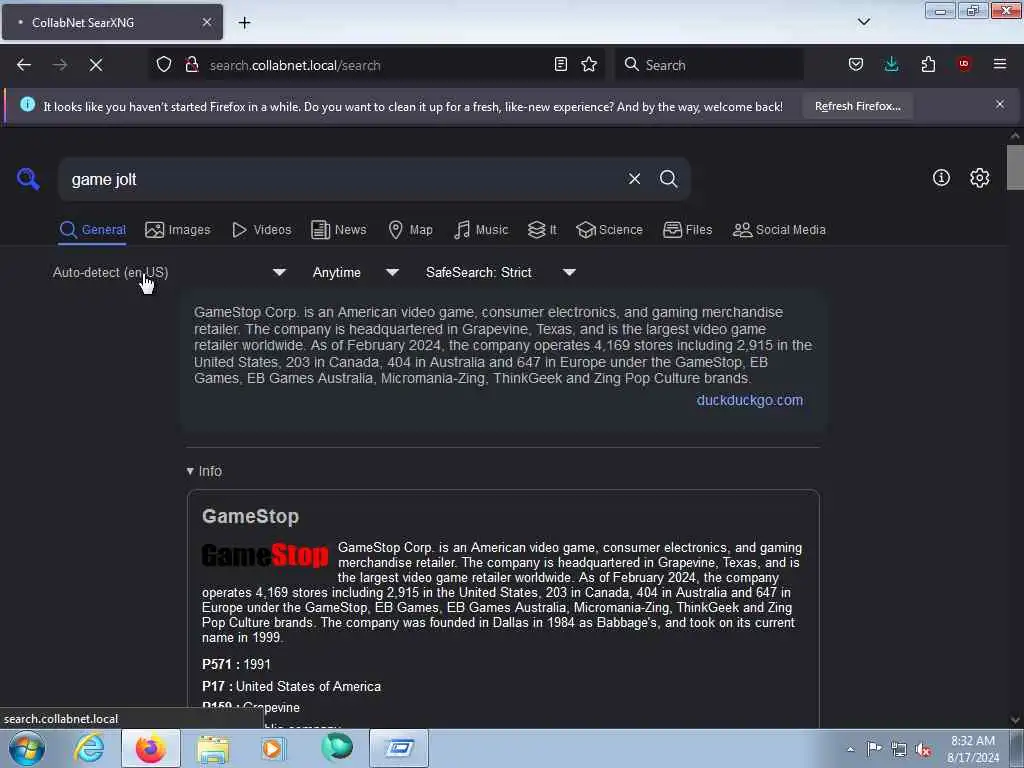Launch Internet Explorer from taskbar
The image size is (1024, 768).
tap(89, 748)
